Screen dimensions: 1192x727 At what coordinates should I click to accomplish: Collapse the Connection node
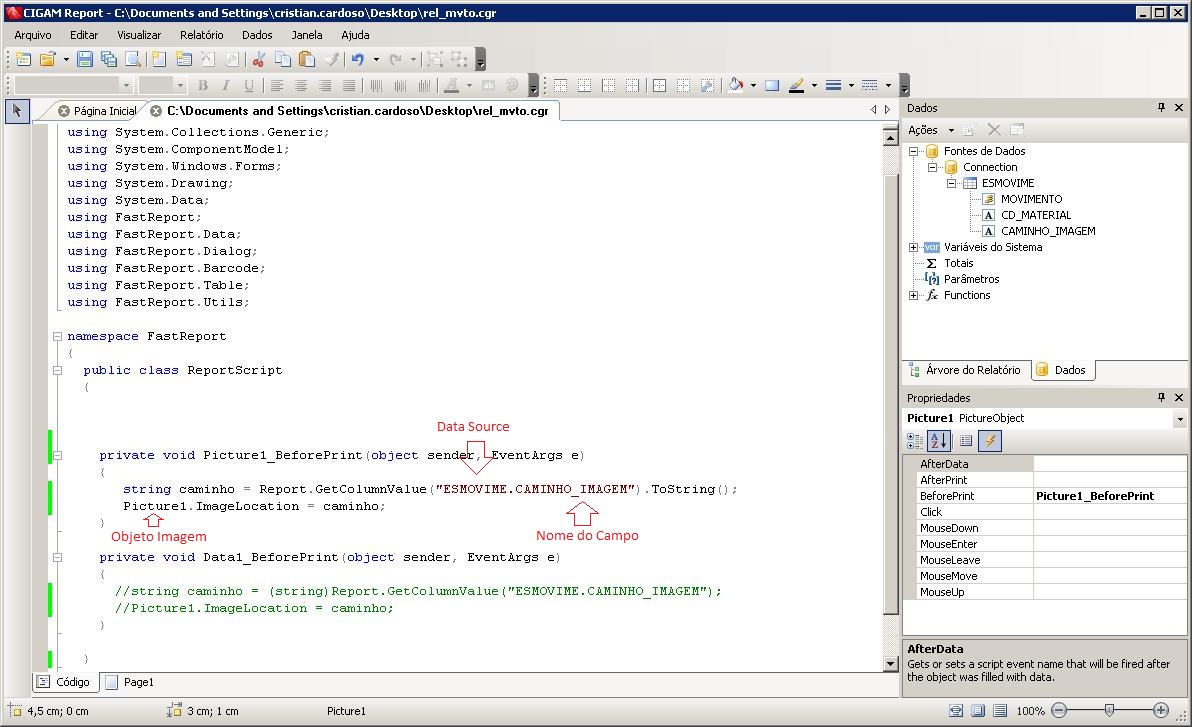pos(932,167)
